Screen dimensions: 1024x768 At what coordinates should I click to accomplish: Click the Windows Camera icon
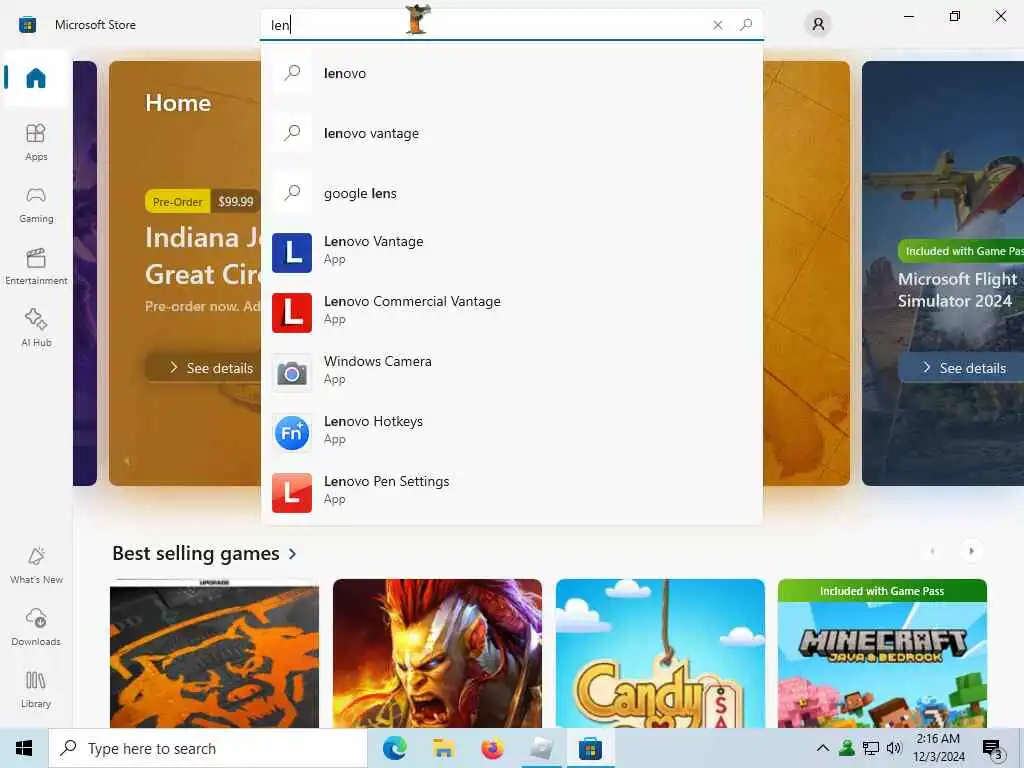coord(292,373)
